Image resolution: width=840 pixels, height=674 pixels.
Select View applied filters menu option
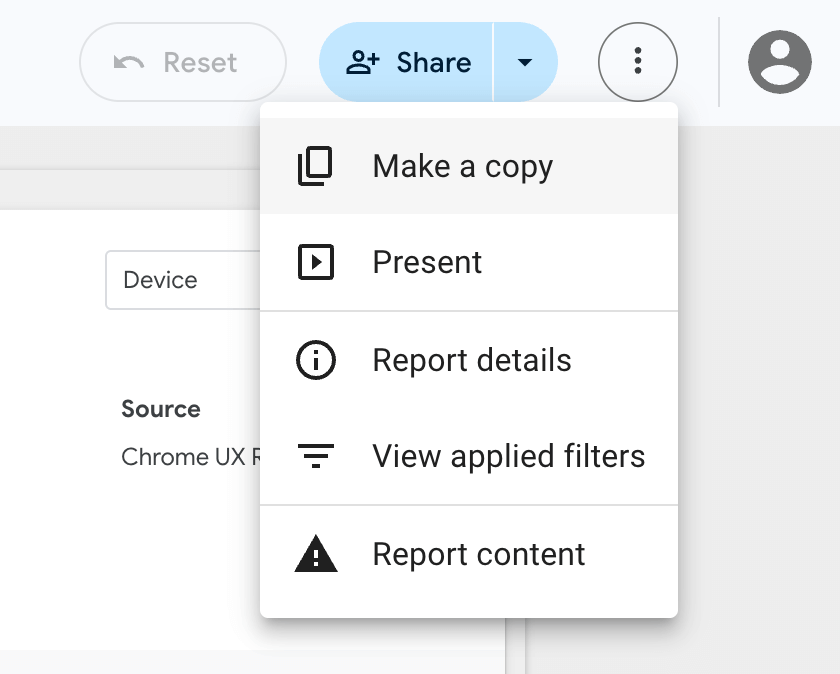509,457
